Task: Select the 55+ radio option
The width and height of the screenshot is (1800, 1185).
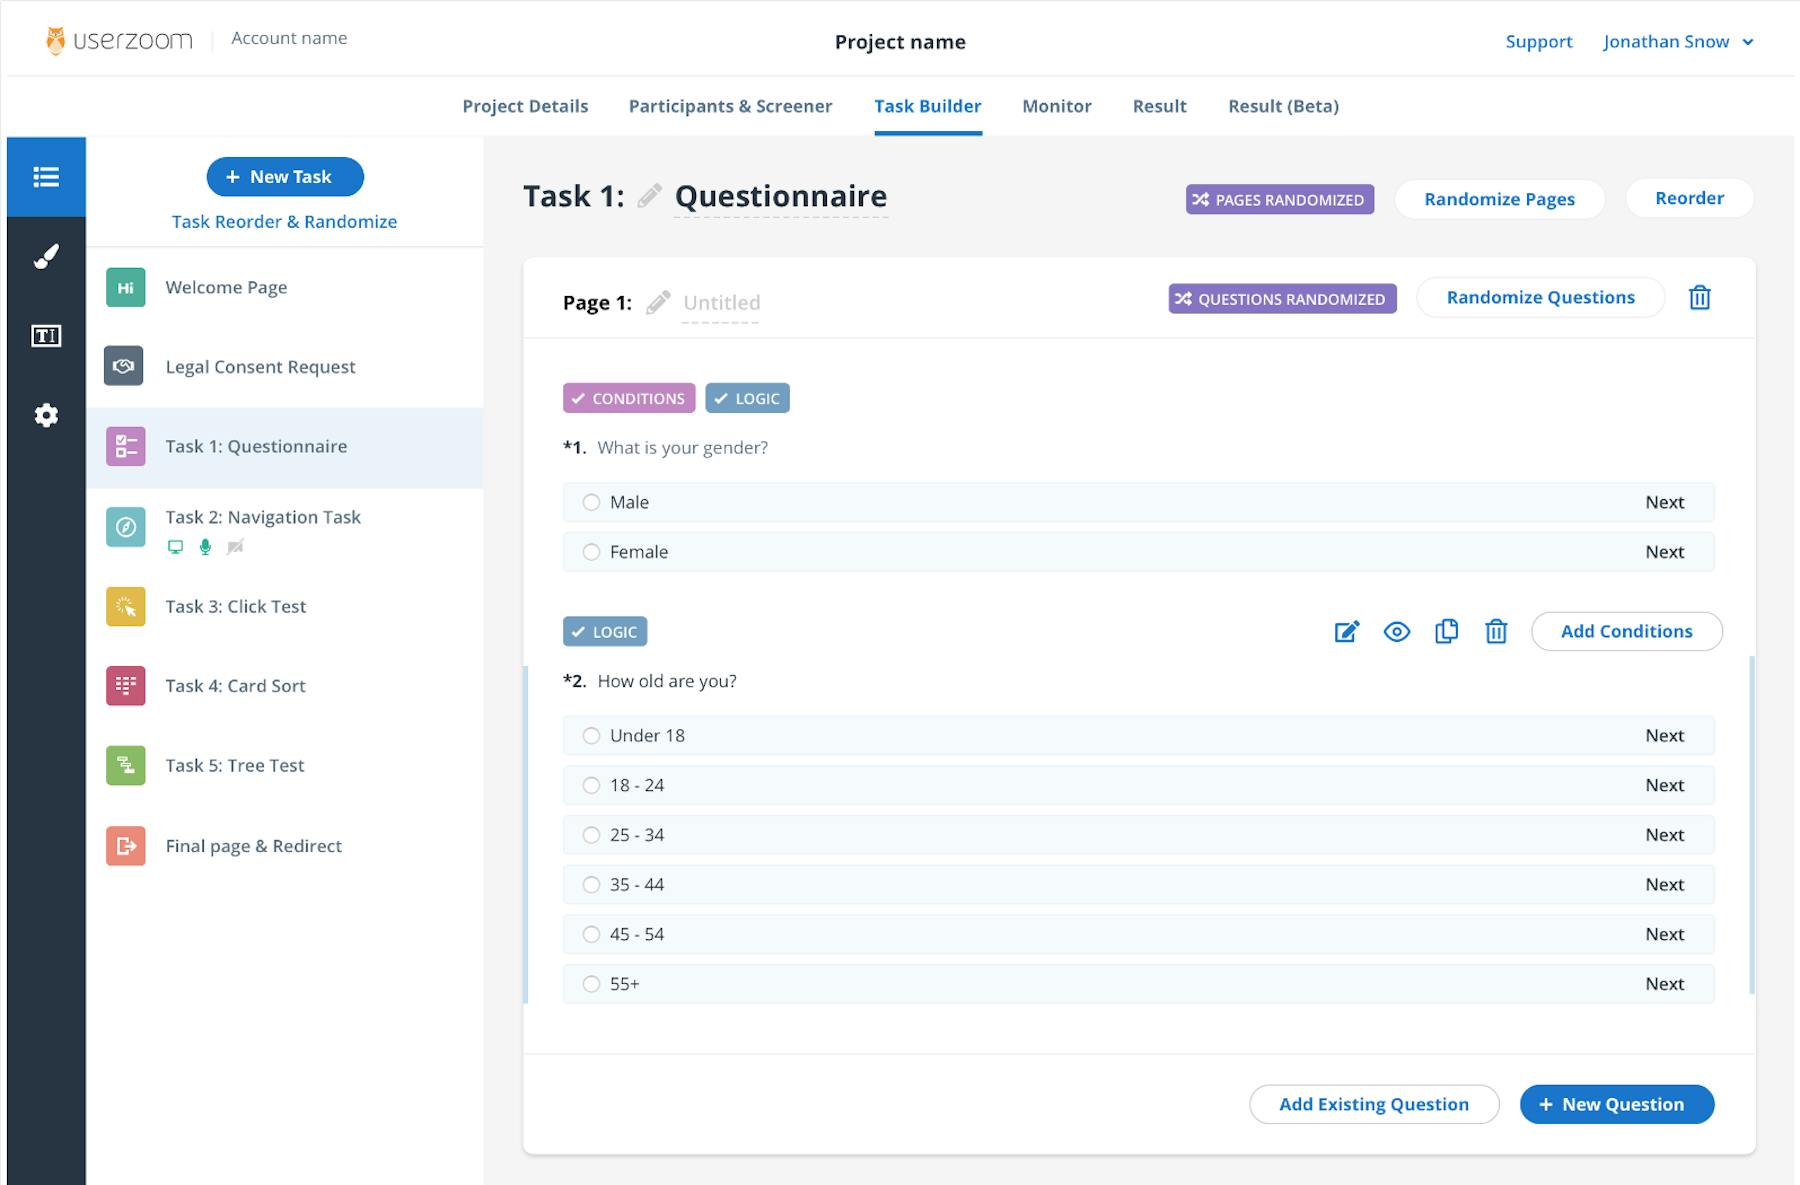Action: 591,984
